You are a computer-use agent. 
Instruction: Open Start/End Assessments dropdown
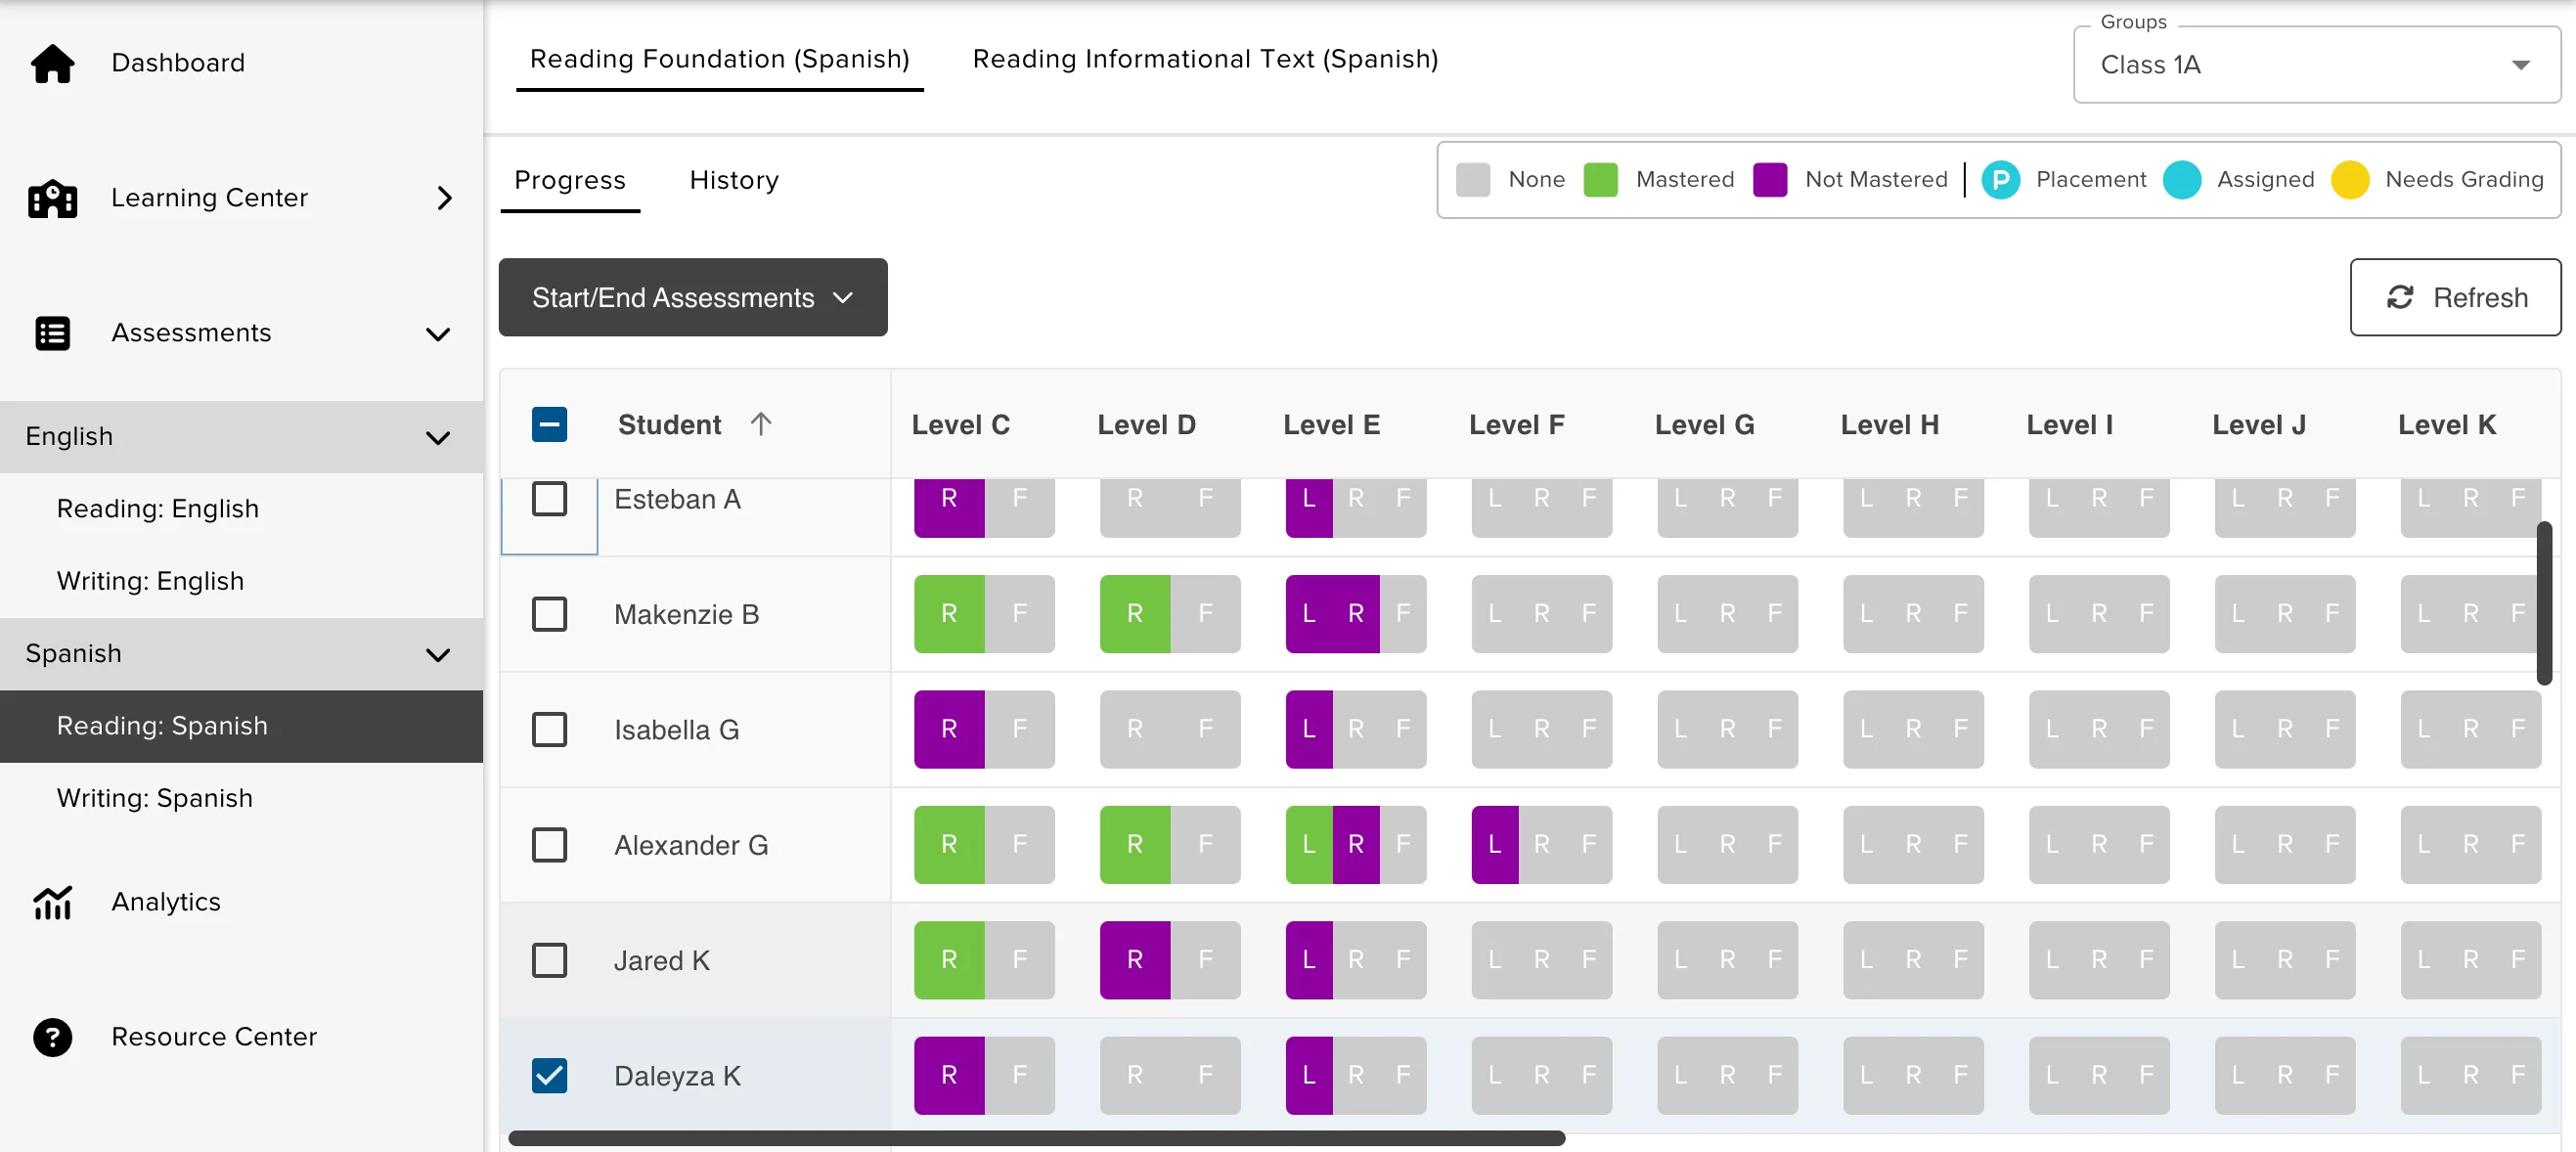click(x=693, y=298)
